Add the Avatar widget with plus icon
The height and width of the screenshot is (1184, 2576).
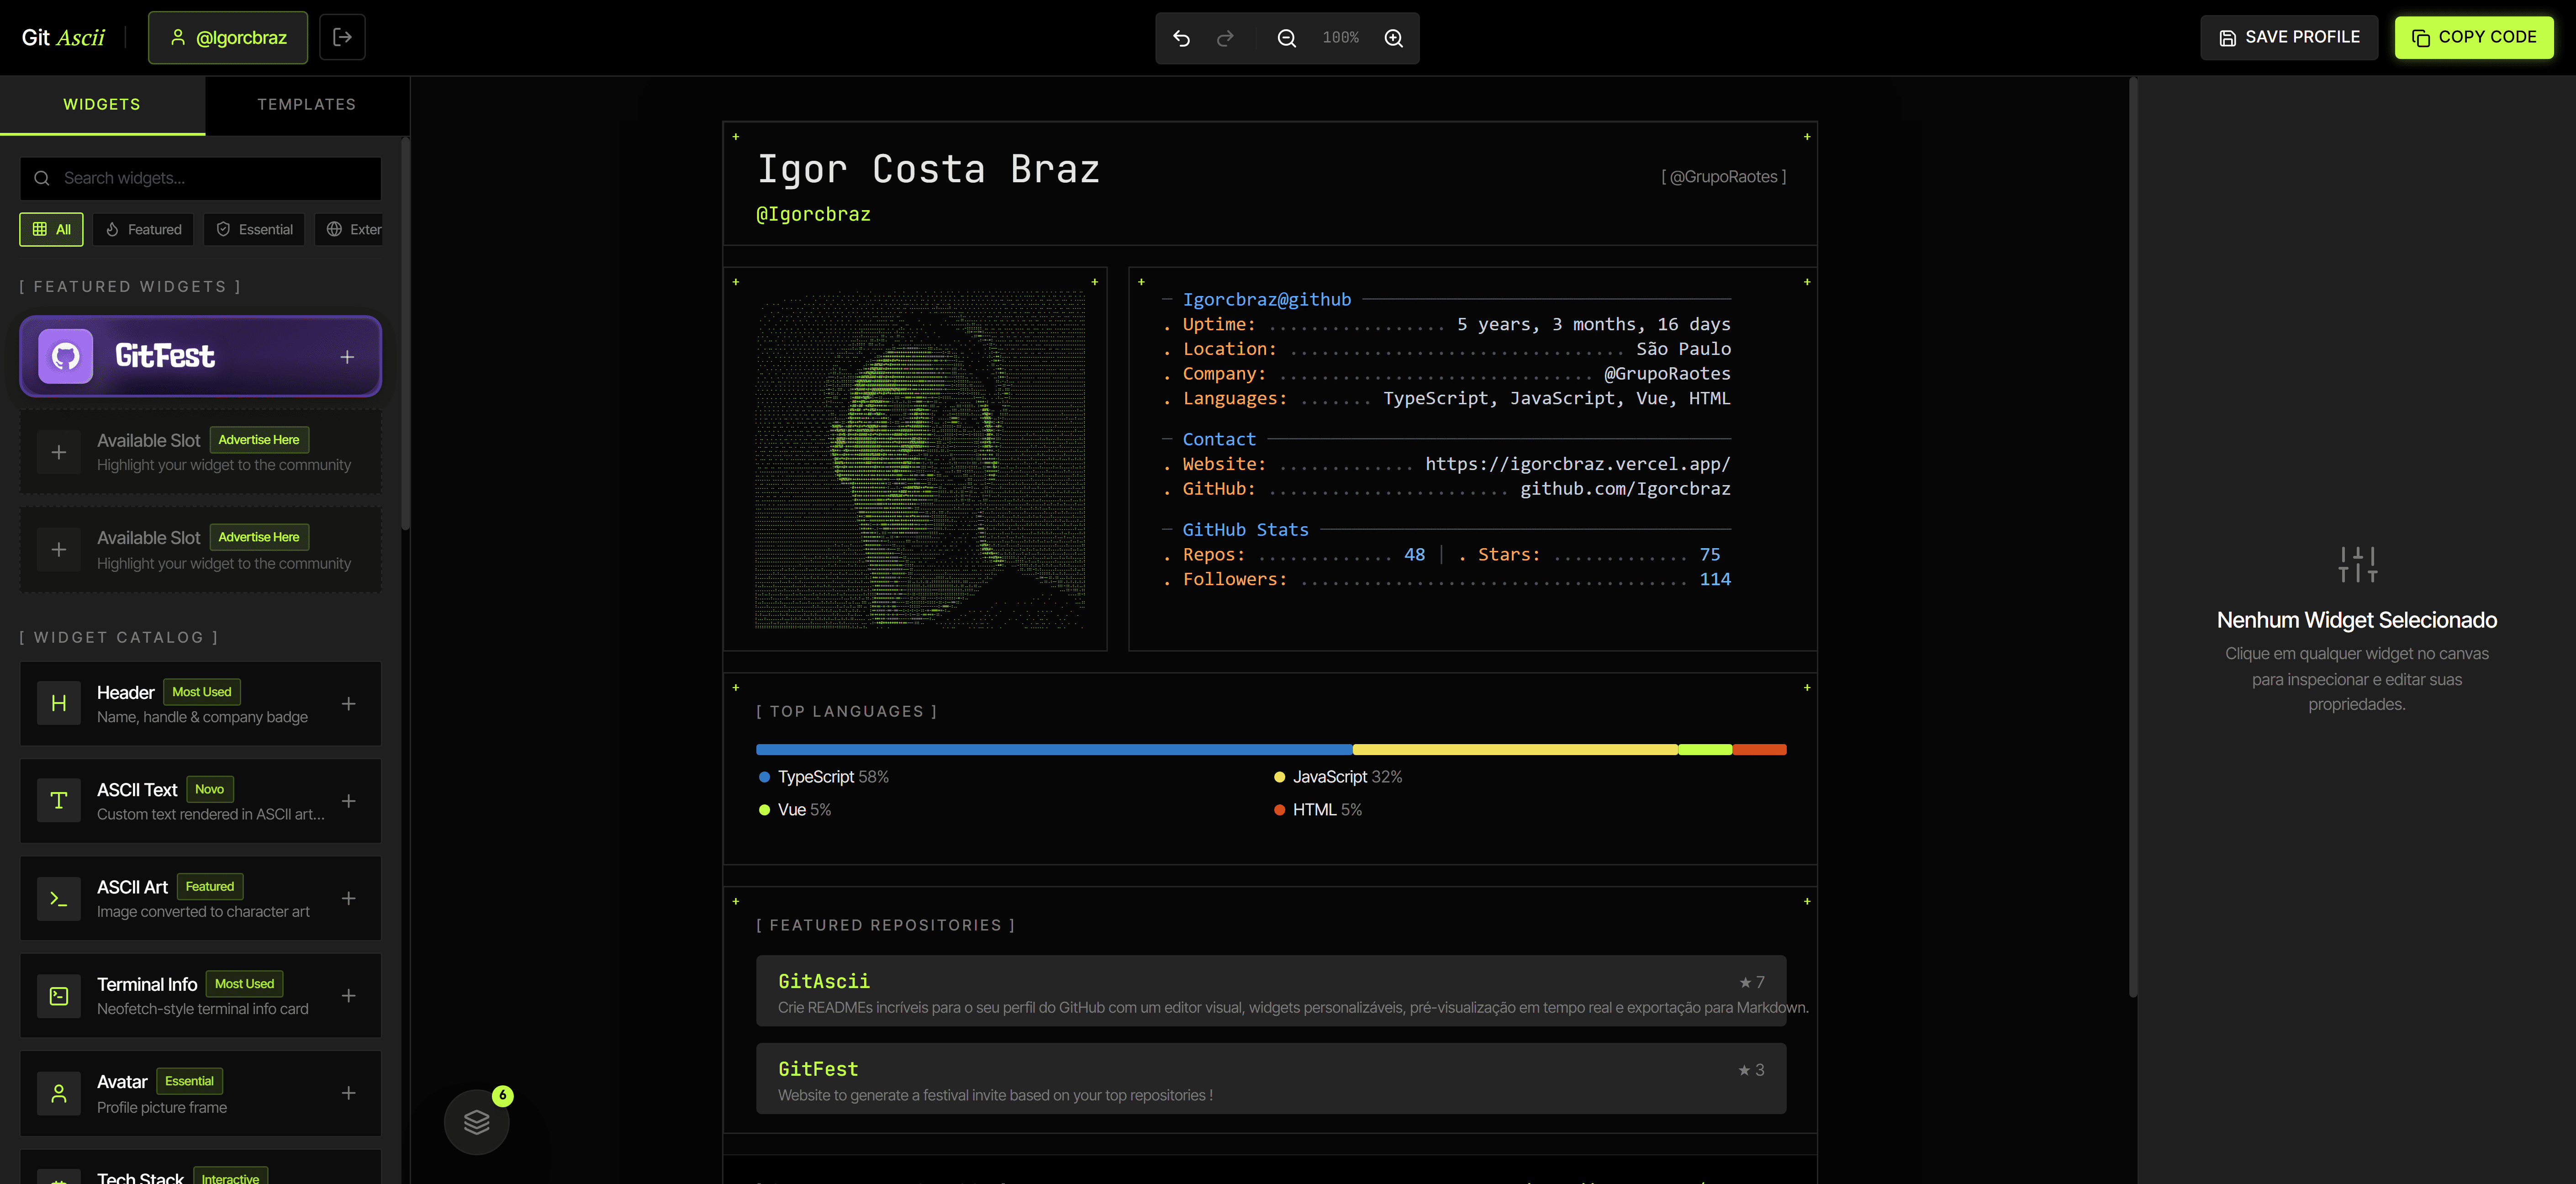click(348, 1093)
